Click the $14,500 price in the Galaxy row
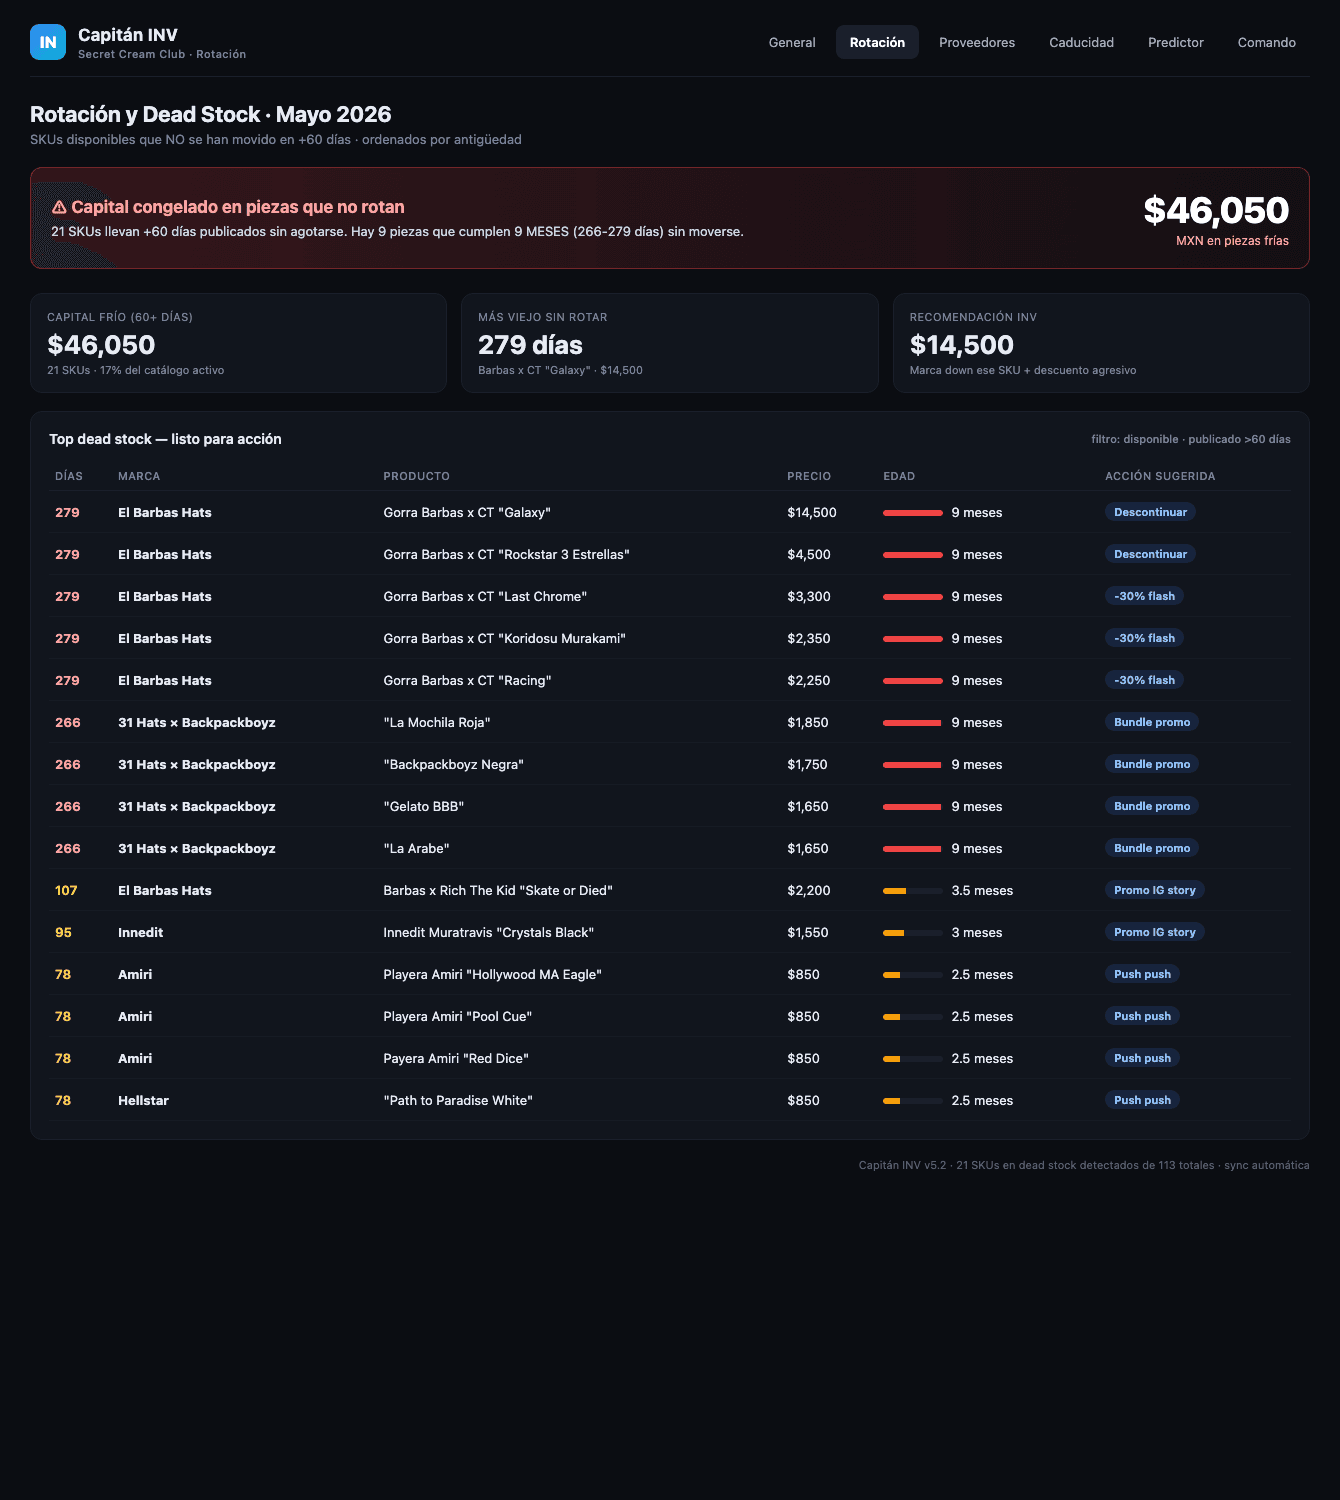 pyautogui.click(x=812, y=512)
